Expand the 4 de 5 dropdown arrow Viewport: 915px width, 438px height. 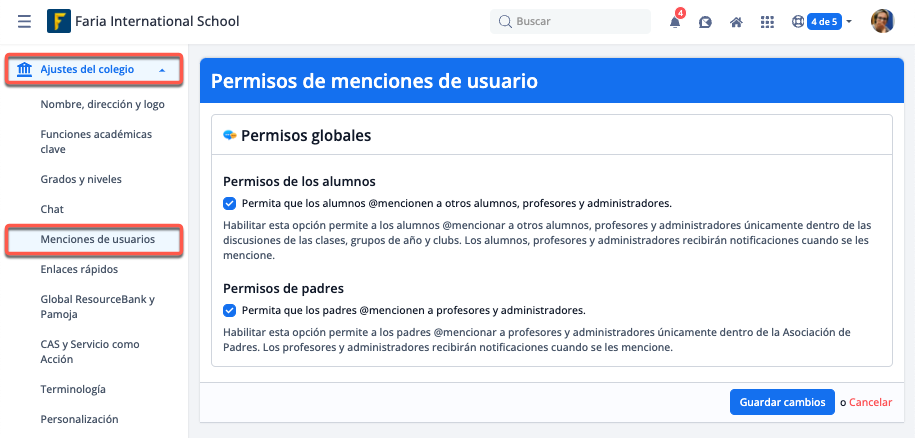coord(849,22)
